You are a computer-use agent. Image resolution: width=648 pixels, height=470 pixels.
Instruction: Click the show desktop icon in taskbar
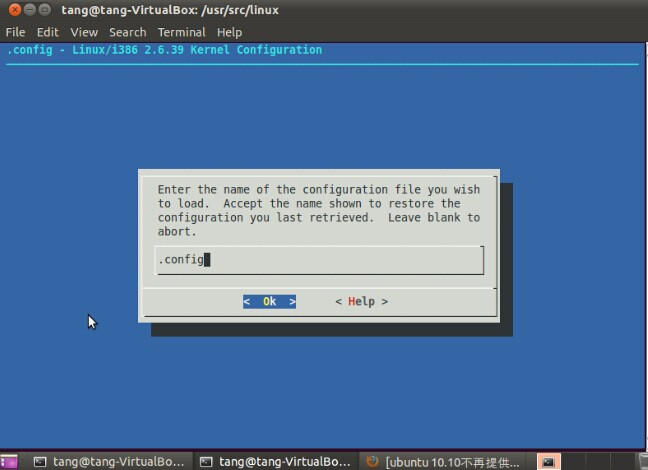pos(8,461)
